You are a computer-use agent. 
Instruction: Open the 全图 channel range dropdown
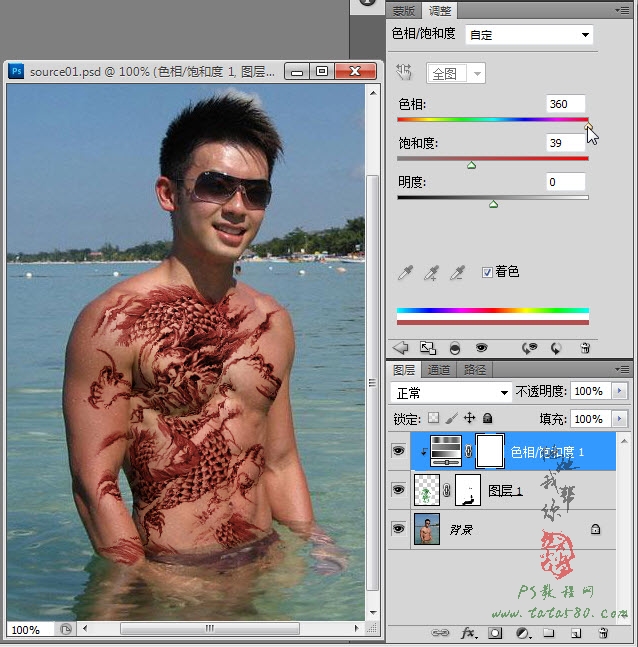click(x=456, y=73)
